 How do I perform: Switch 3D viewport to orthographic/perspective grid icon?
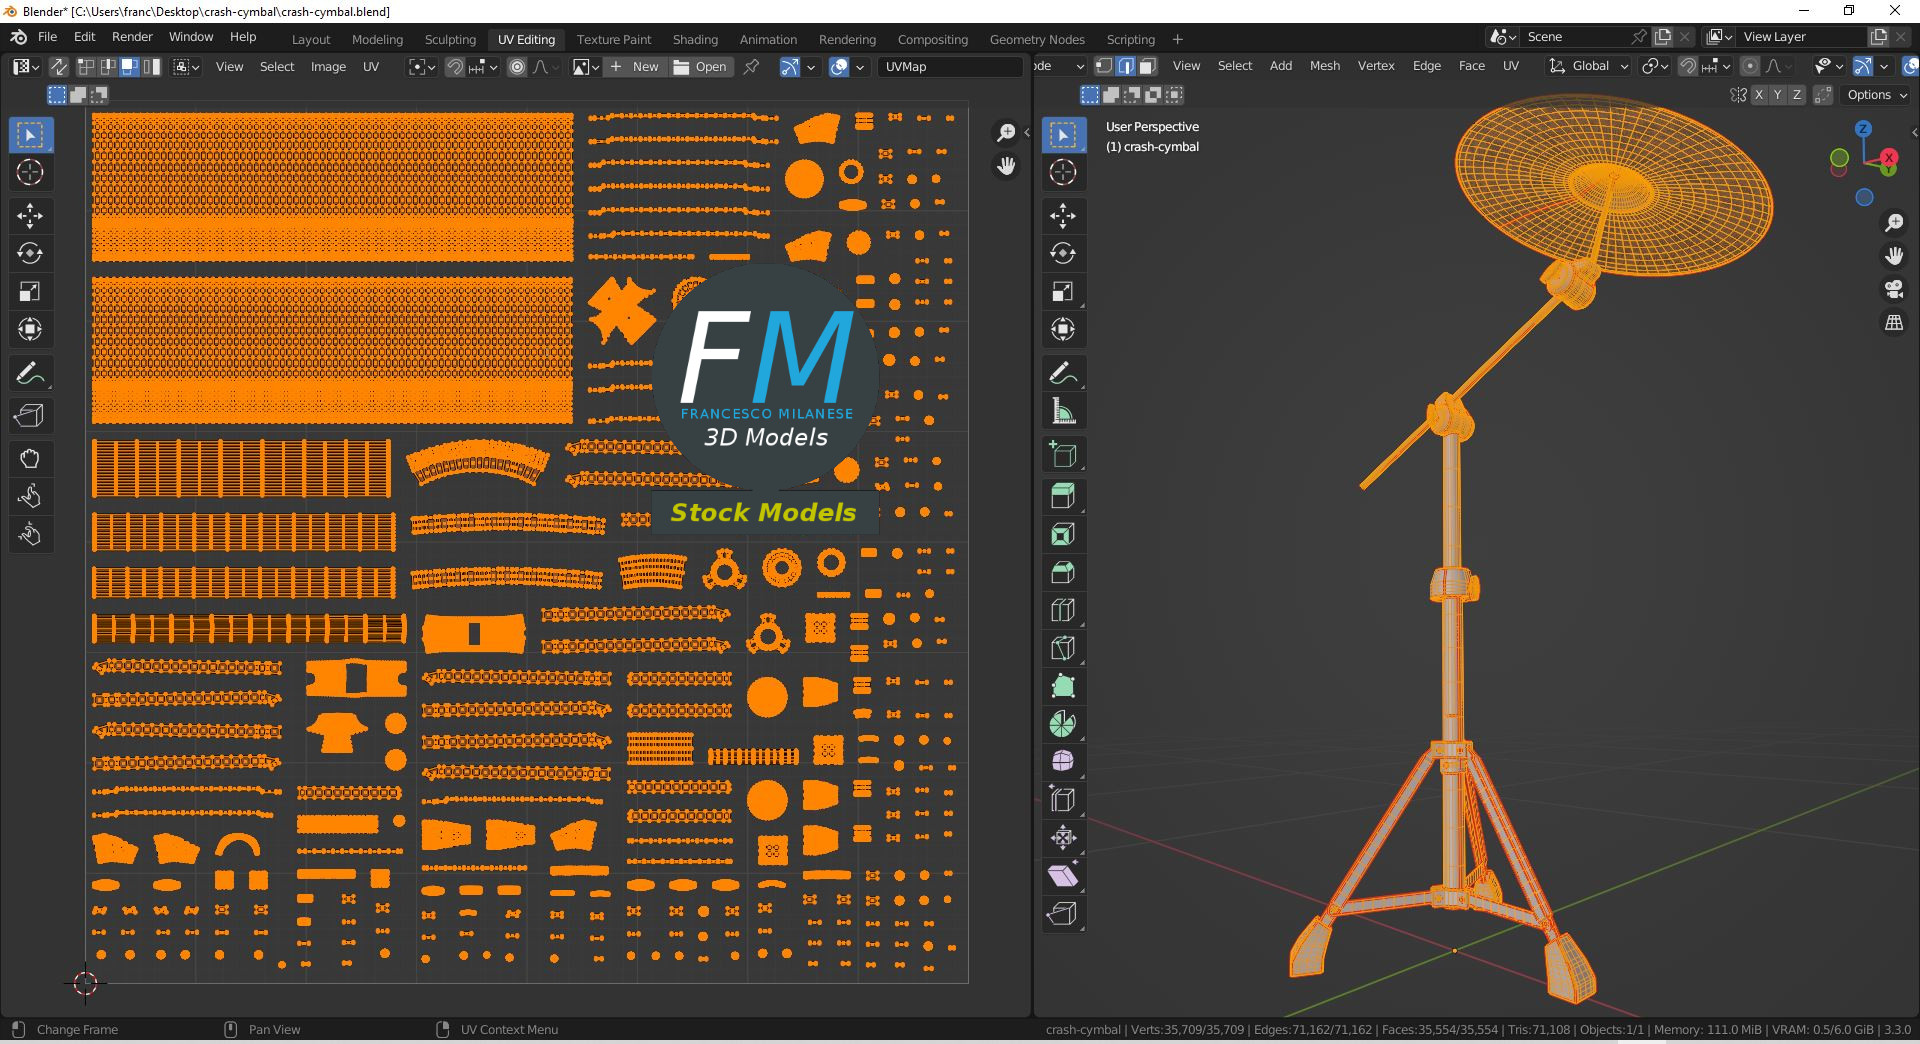coord(1894,323)
